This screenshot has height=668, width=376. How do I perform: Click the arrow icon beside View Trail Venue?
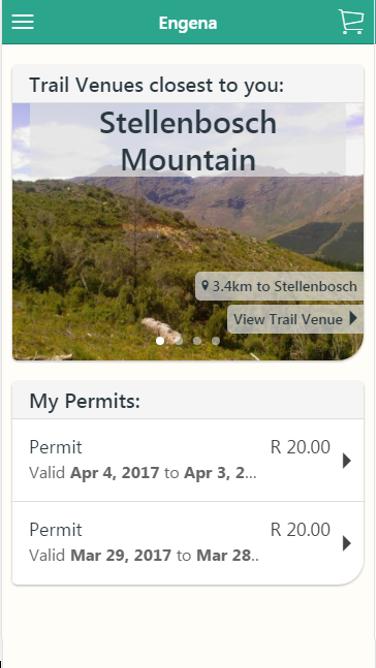pos(353,318)
